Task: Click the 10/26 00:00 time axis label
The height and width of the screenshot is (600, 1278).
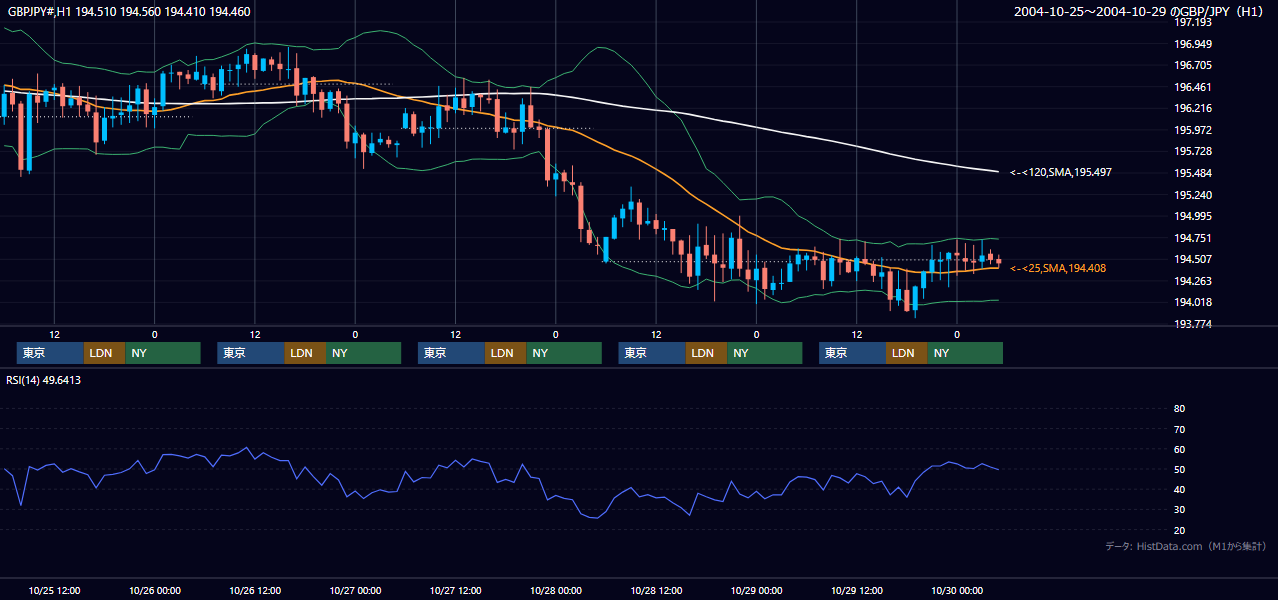Action: pyautogui.click(x=155, y=590)
